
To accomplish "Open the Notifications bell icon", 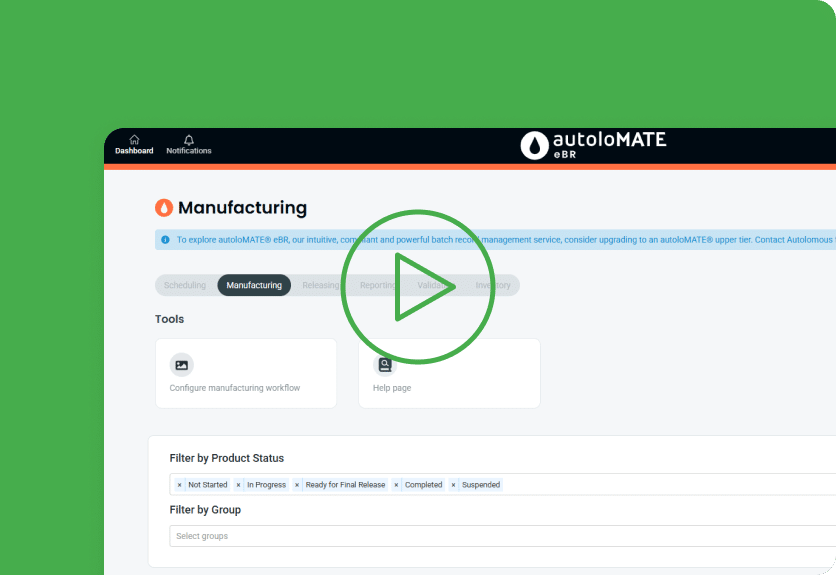I will coord(189,140).
